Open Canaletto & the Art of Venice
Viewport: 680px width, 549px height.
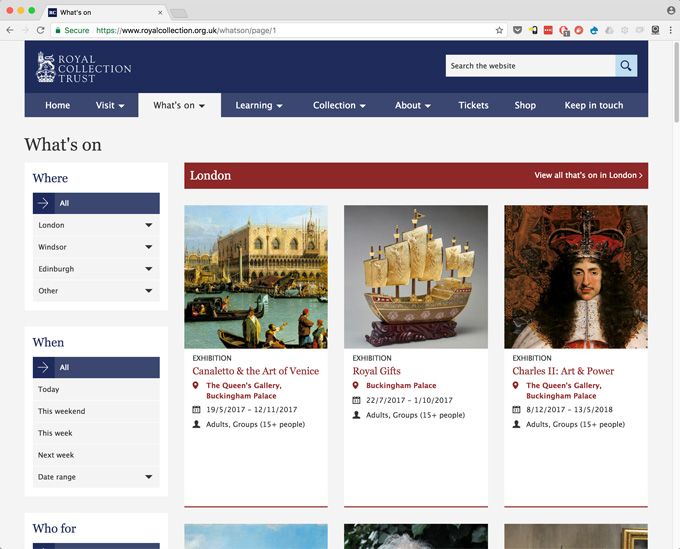(255, 371)
